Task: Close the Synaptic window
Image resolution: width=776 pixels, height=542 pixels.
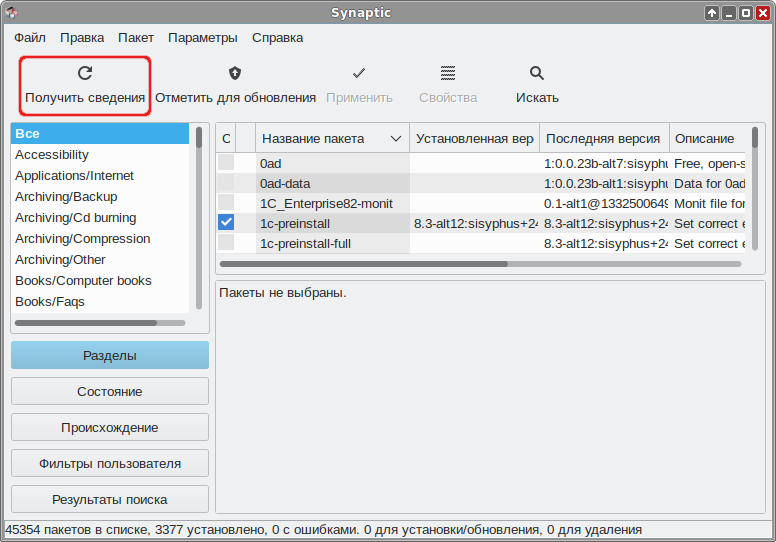Action: pos(763,13)
